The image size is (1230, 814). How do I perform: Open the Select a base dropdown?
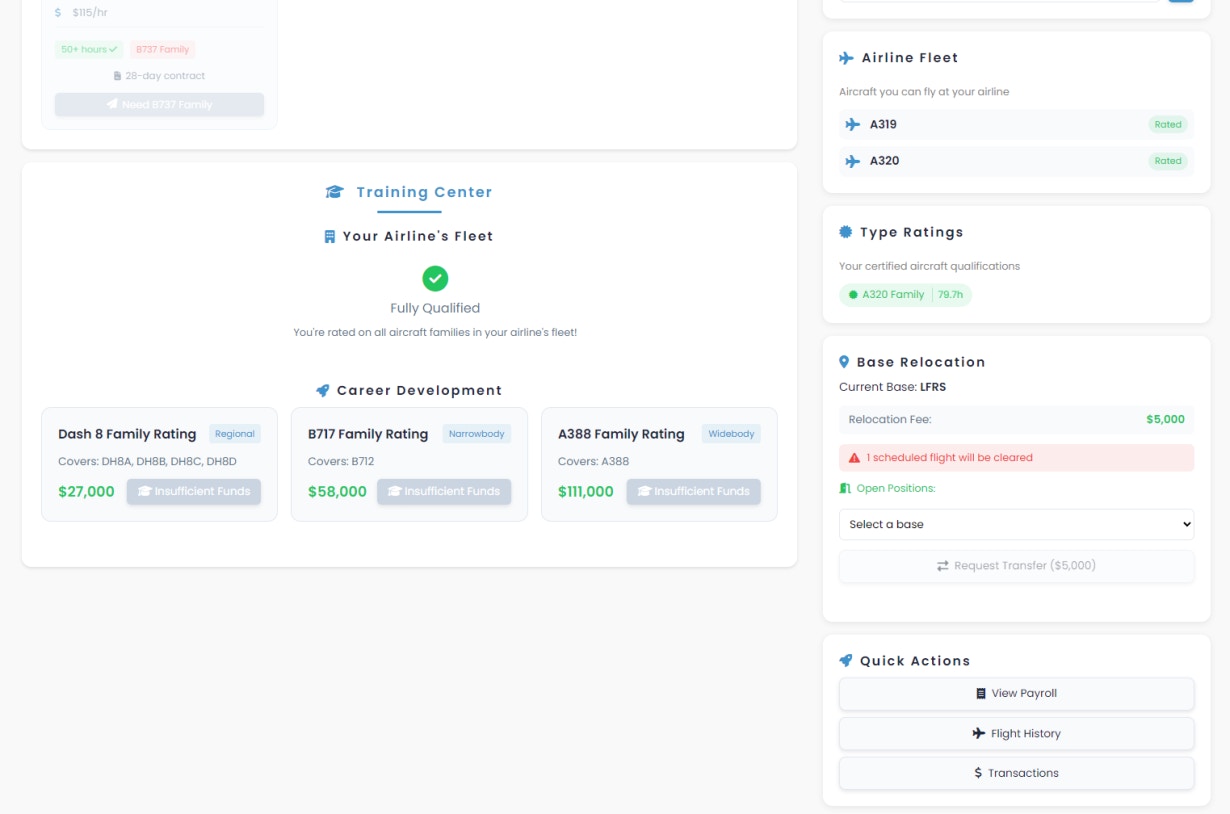(x=1016, y=524)
